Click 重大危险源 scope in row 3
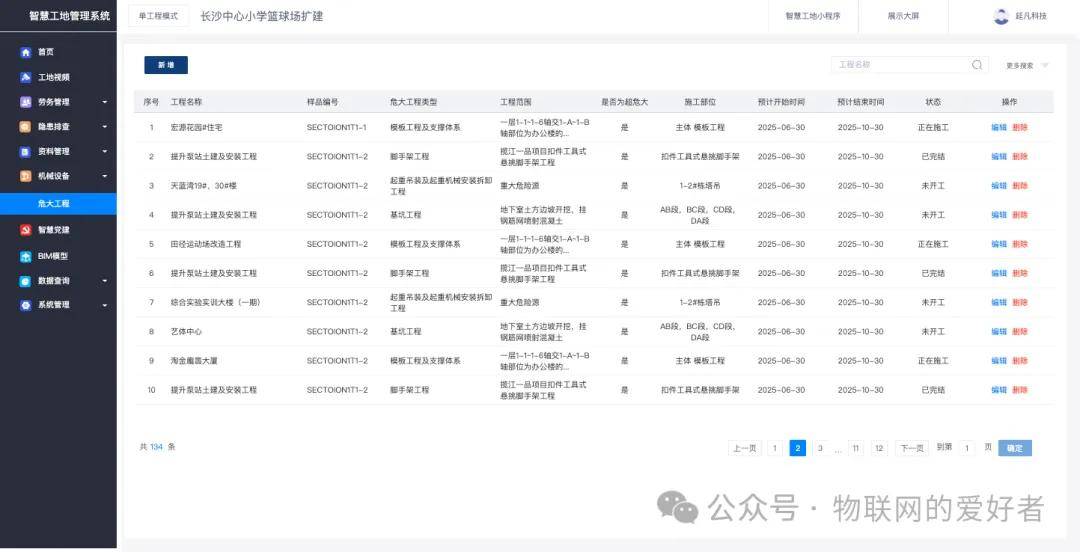 point(519,186)
